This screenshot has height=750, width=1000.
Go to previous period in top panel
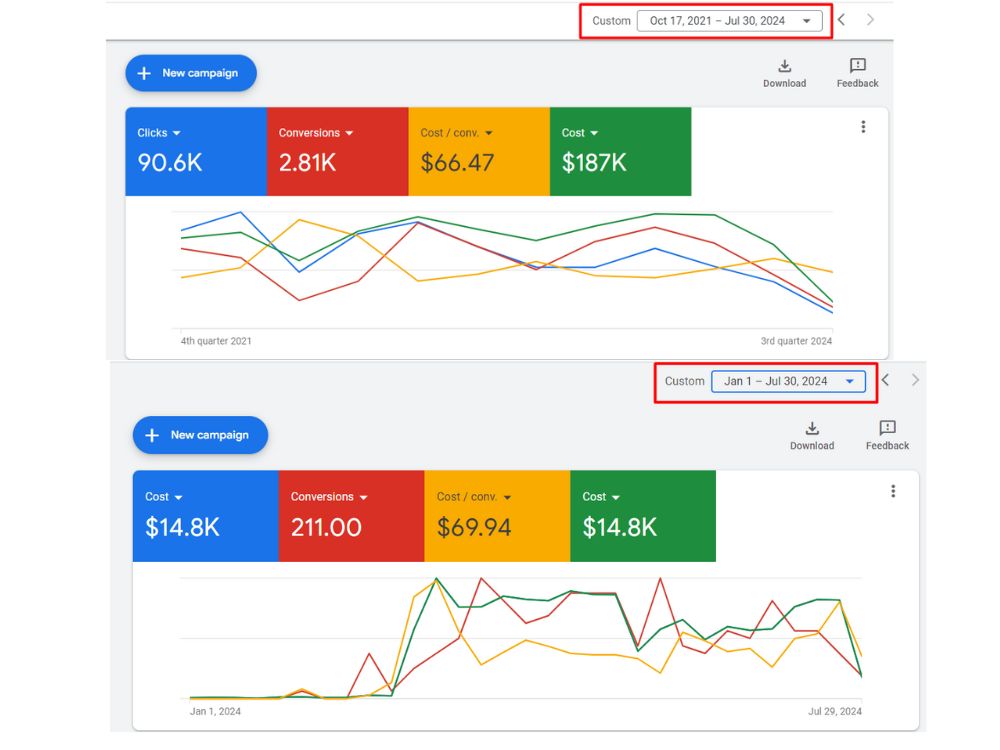[842, 20]
